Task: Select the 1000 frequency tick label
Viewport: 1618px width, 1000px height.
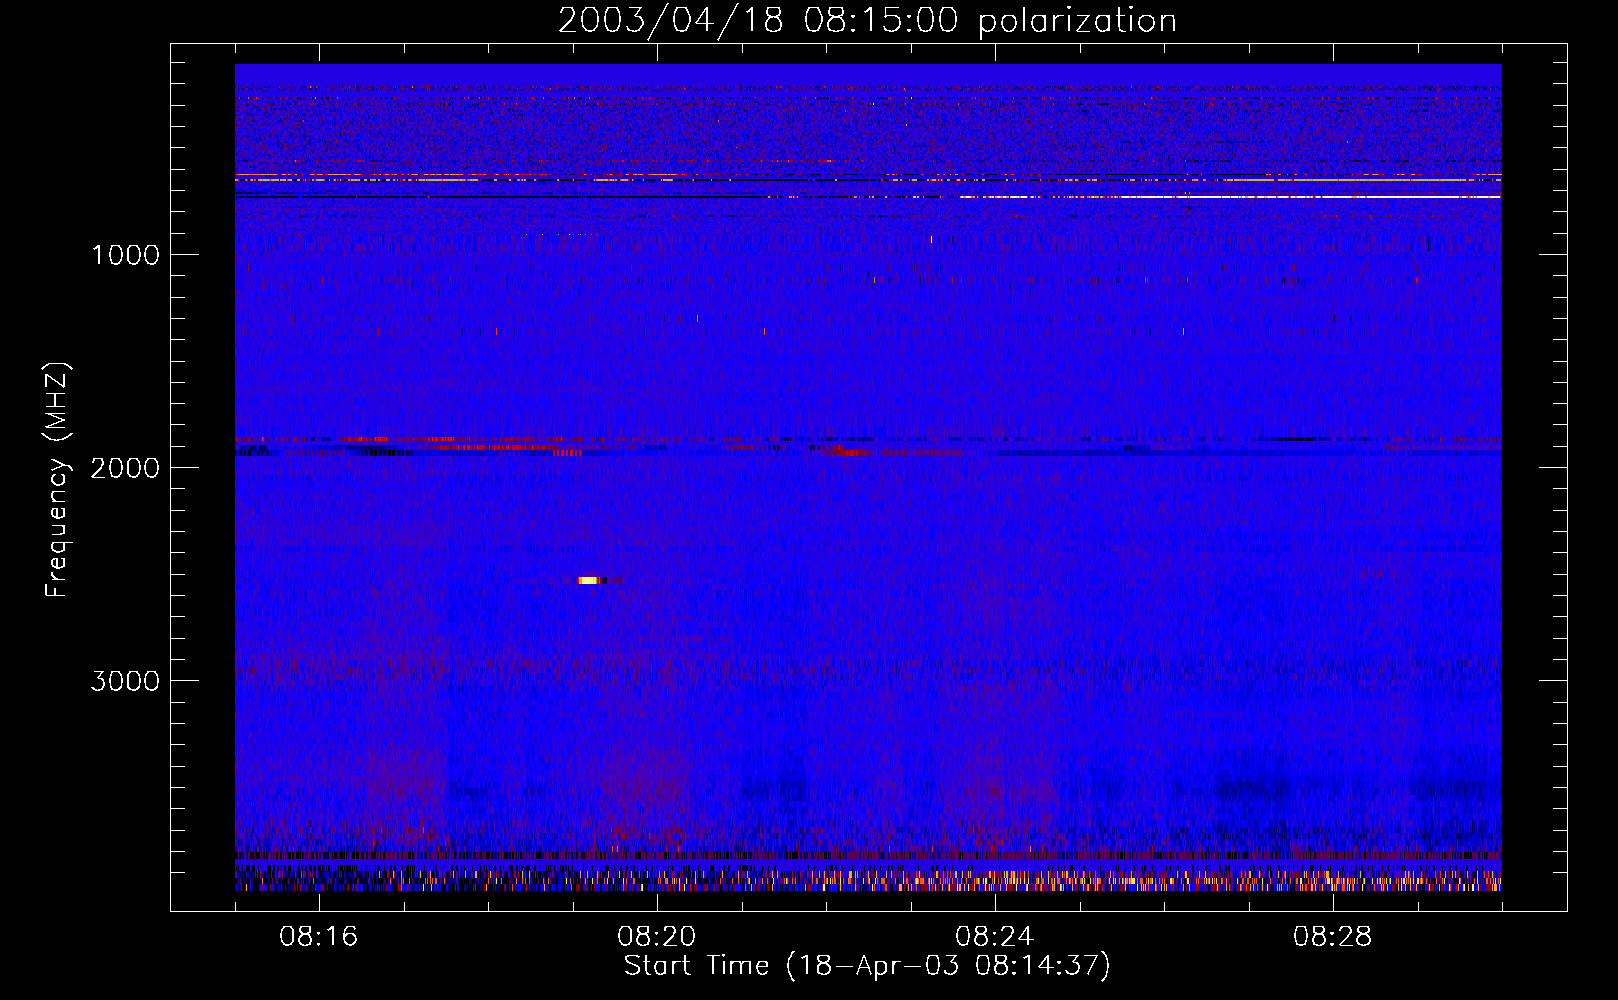Action: point(125,255)
